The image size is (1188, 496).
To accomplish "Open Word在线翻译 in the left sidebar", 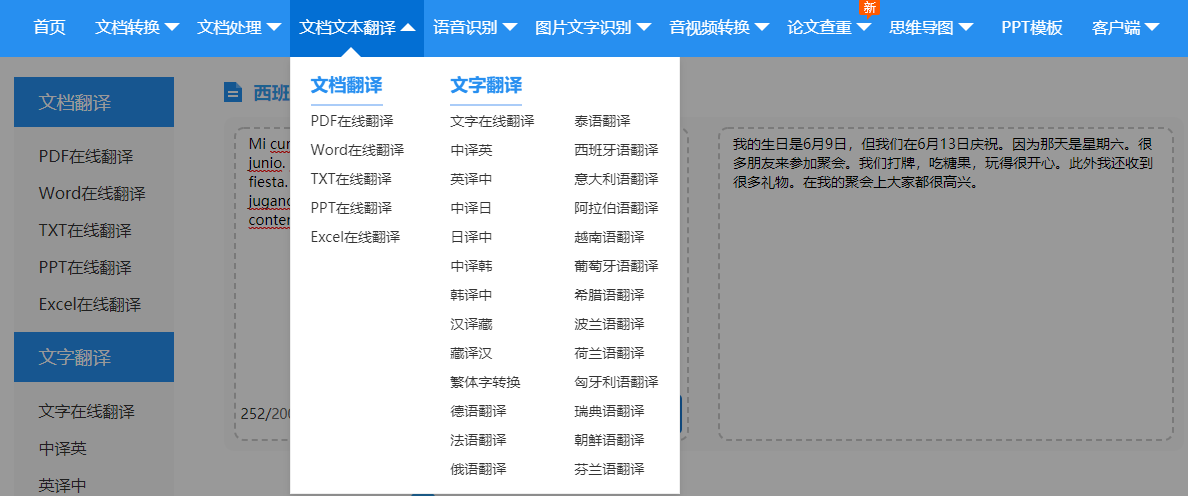I will tap(92, 194).
